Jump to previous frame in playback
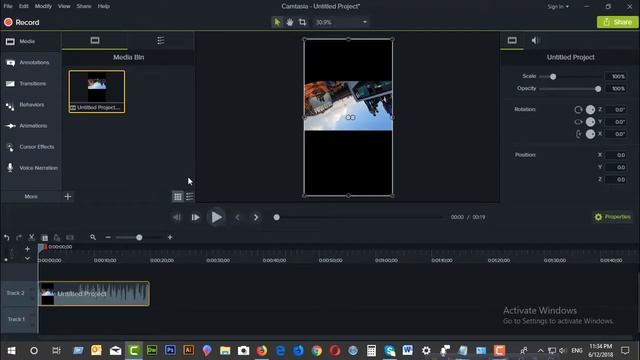The width and height of the screenshot is (640, 360). [x=177, y=218]
